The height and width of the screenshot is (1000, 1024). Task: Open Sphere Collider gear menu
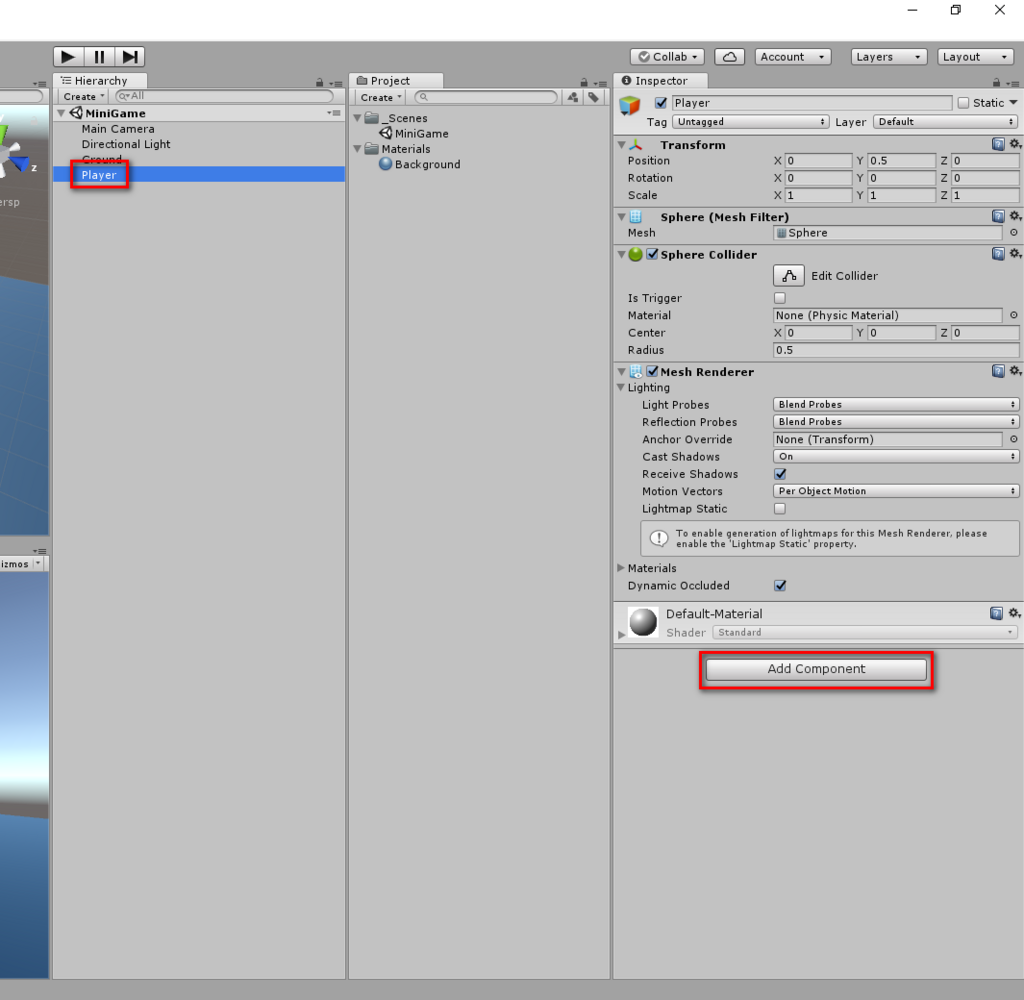pos(1015,253)
